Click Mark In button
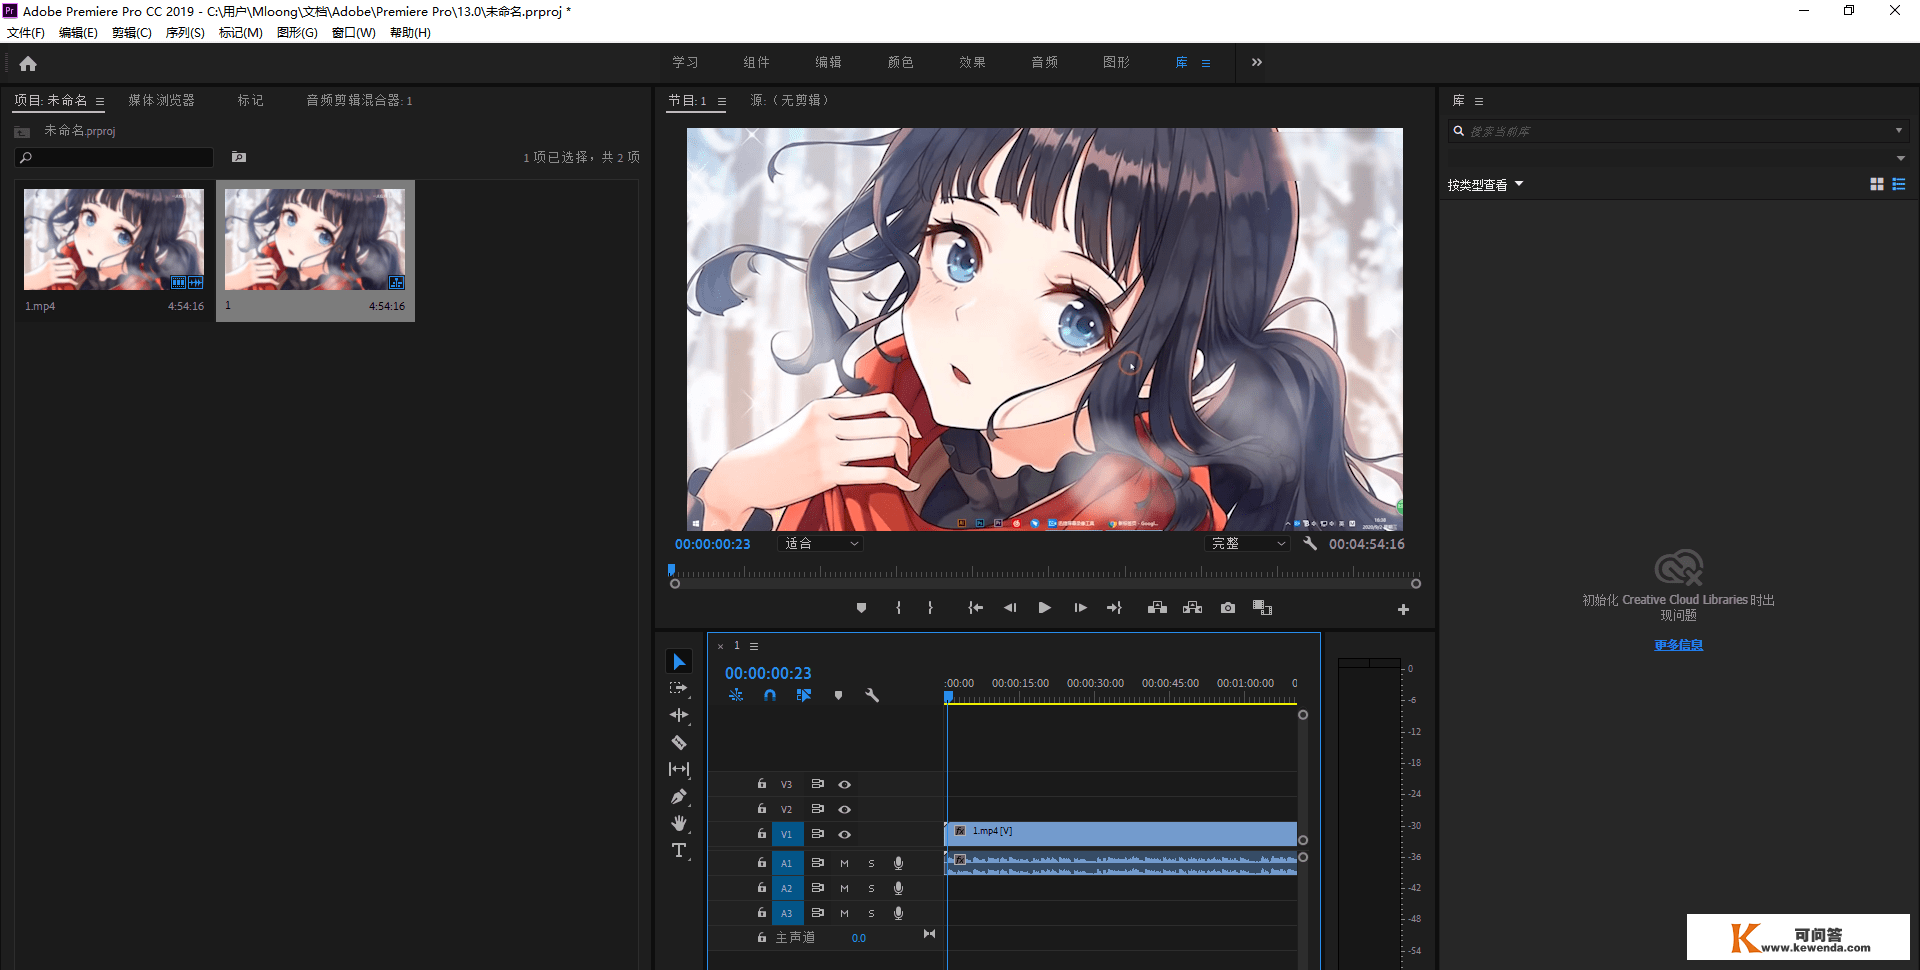1920x970 pixels. [898, 608]
